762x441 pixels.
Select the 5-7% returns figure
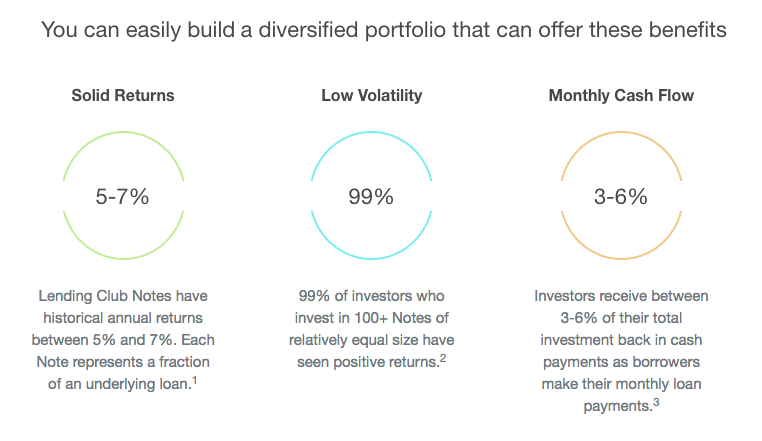(122, 197)
